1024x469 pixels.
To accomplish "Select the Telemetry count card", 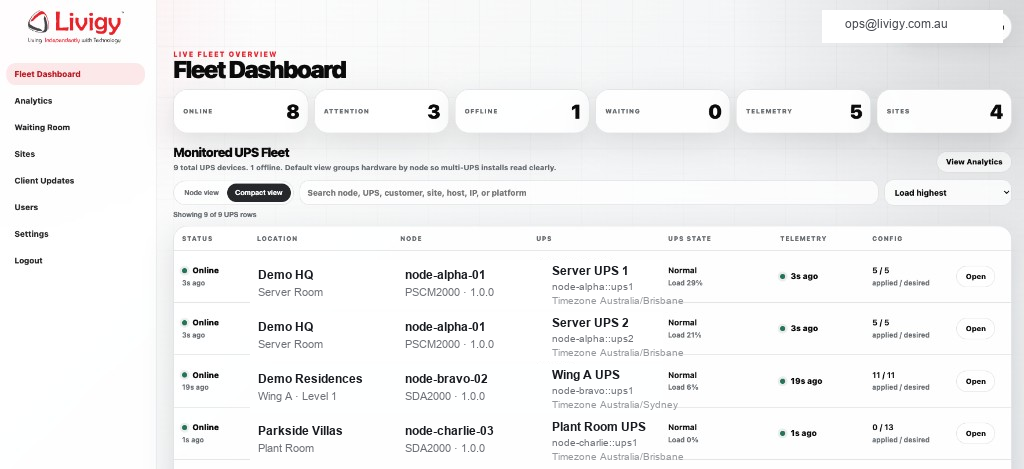I will (803, 112).
